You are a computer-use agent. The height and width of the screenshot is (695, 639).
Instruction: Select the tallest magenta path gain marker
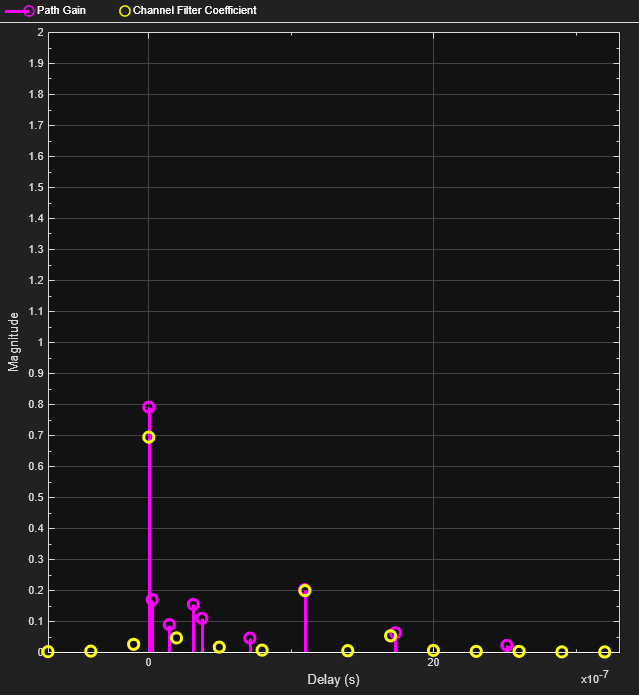tap(149, 407)
